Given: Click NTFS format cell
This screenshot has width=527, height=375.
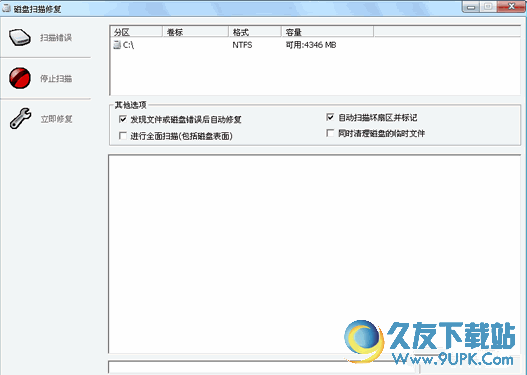Looking at the screenshot, I should [242, 45].
